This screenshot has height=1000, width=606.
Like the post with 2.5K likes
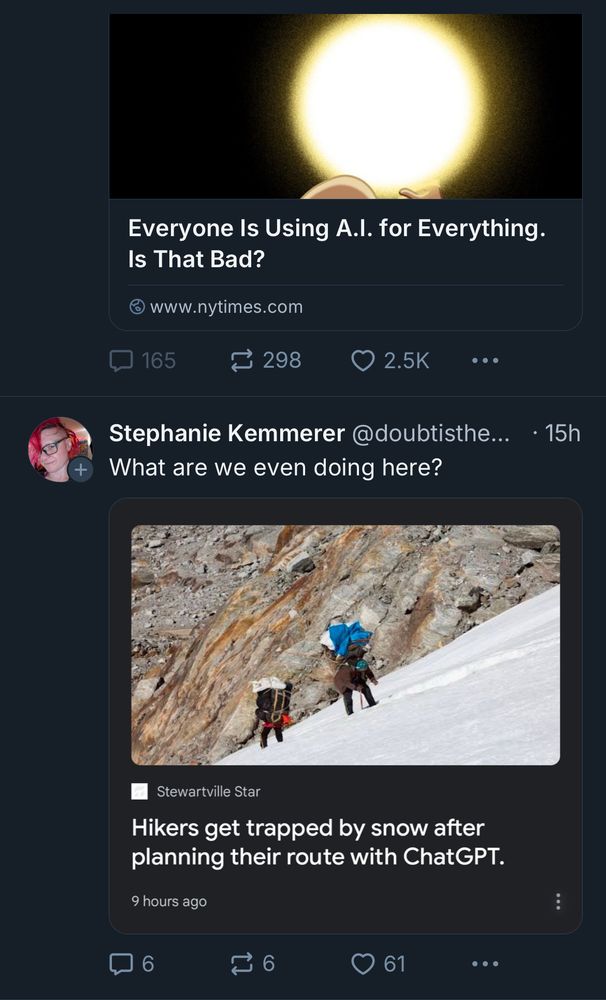[x=363, y=360]
